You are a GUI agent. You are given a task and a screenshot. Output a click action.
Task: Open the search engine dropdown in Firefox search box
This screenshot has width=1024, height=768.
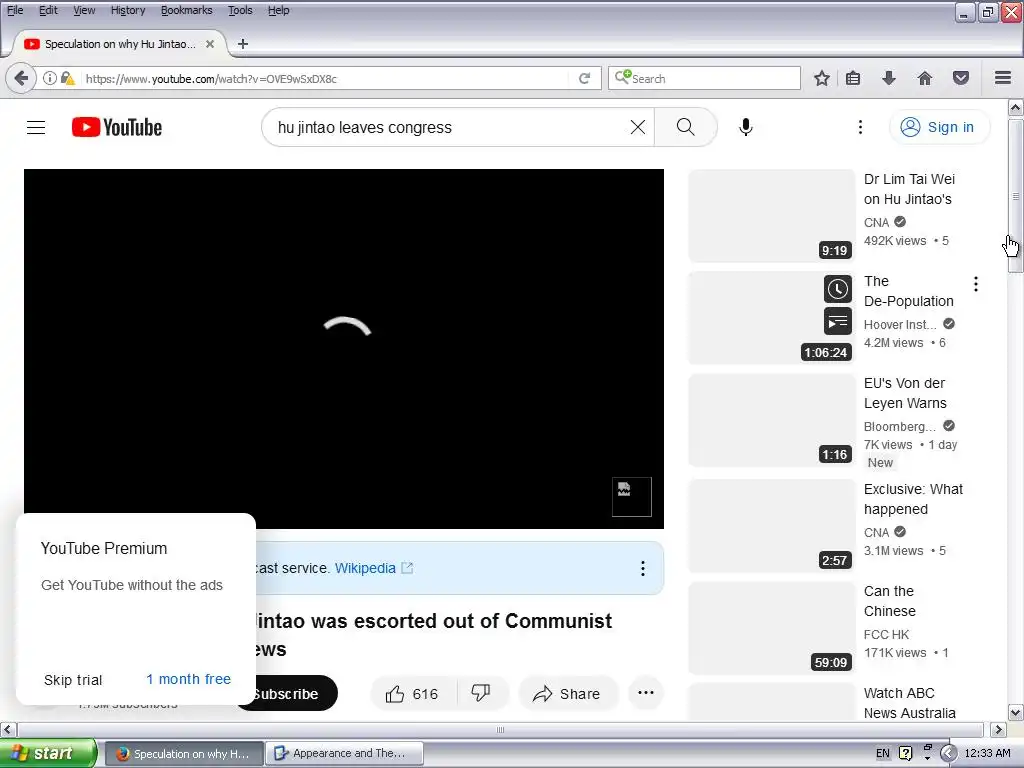click(x=623, y=77)
